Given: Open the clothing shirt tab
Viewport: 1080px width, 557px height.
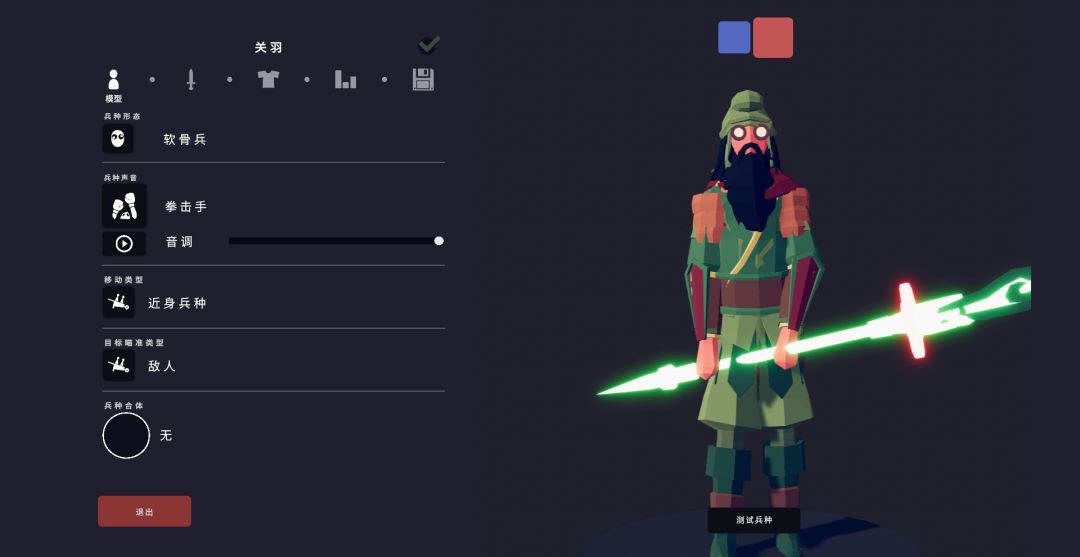Looking at the screenshot, I should 268,78.
